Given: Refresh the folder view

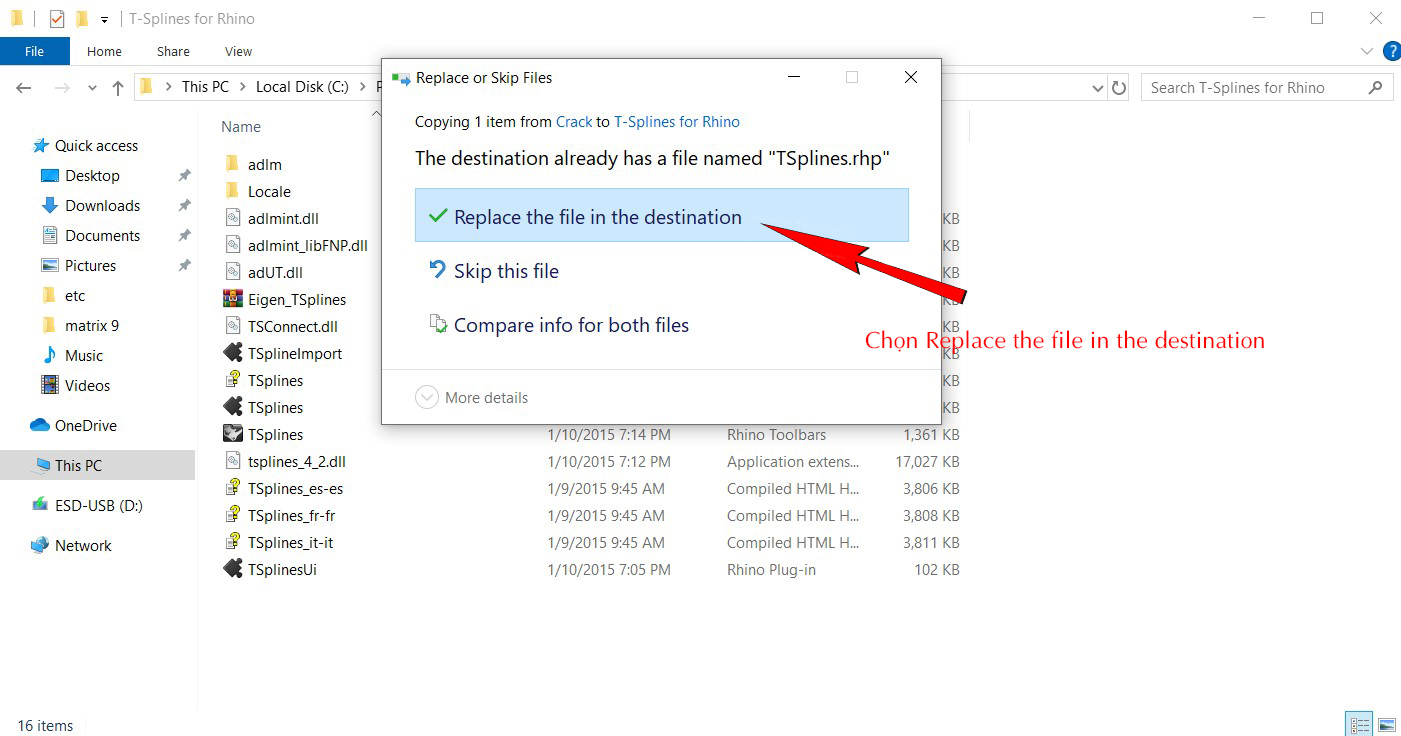Looking at the screenshot, I should pyautogui.click(x=1119, y=88).
